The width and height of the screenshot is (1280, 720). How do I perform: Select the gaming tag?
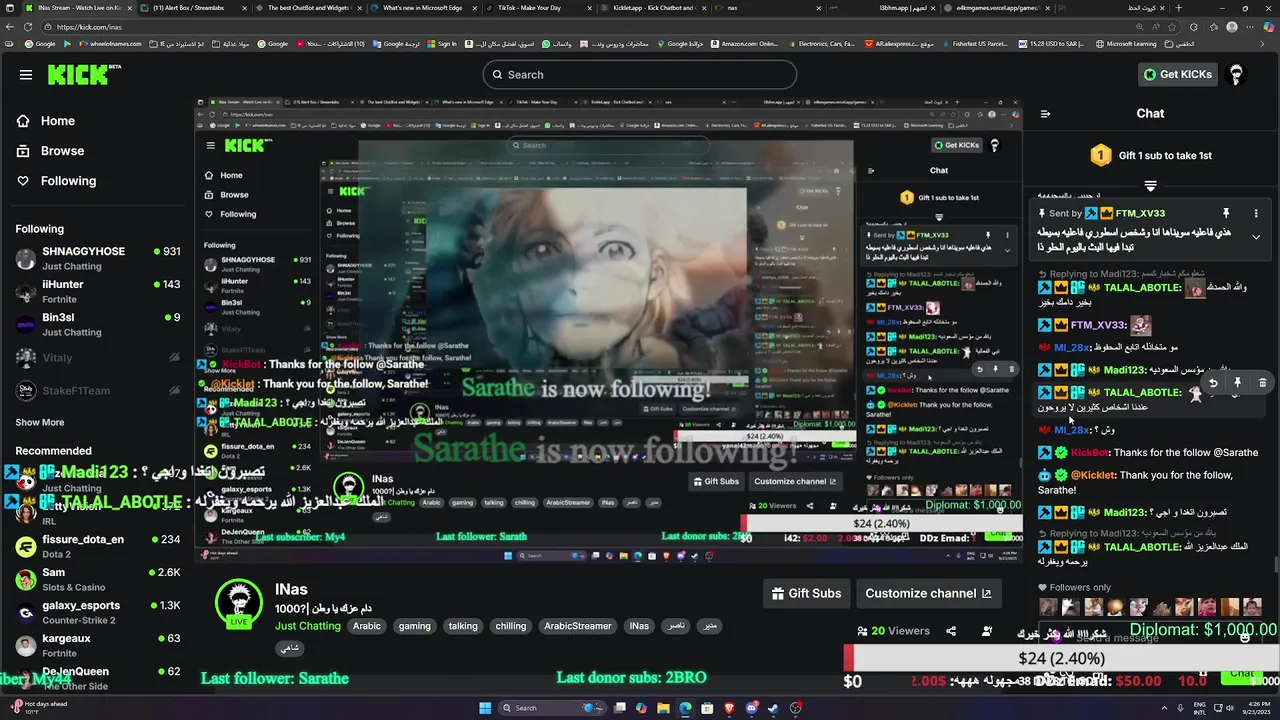[x=414, y=626]
